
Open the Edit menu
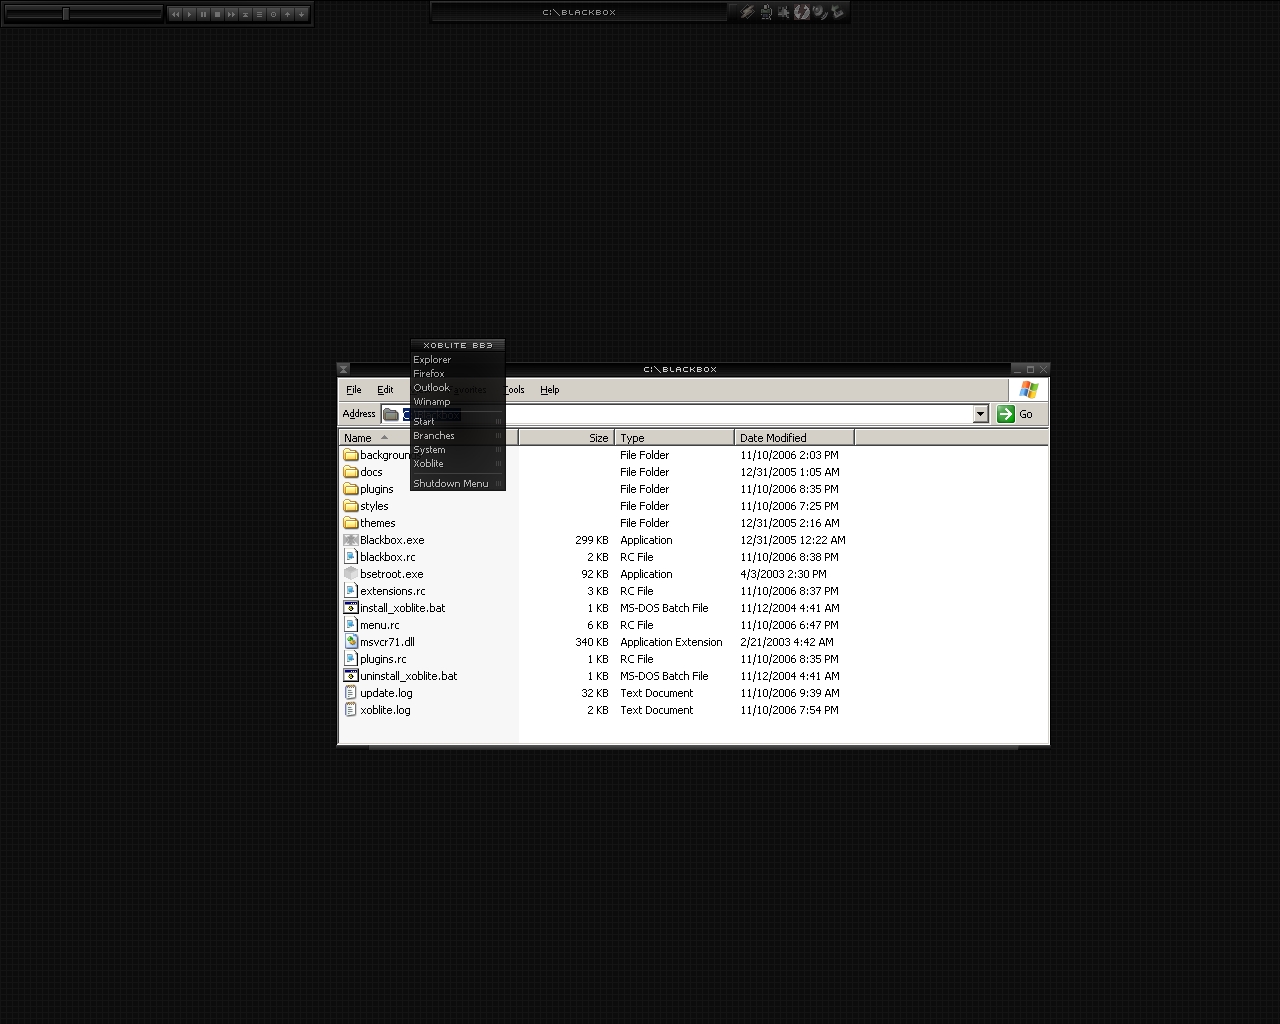click(x=385, y=390)
